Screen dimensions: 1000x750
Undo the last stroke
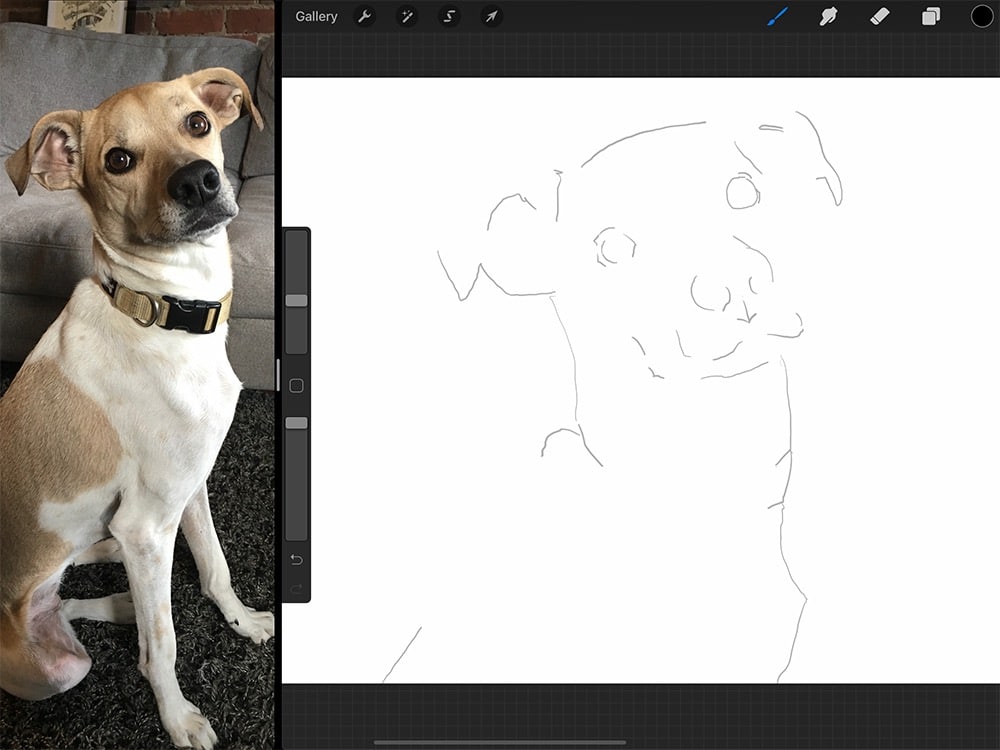(x=296, y=559)
